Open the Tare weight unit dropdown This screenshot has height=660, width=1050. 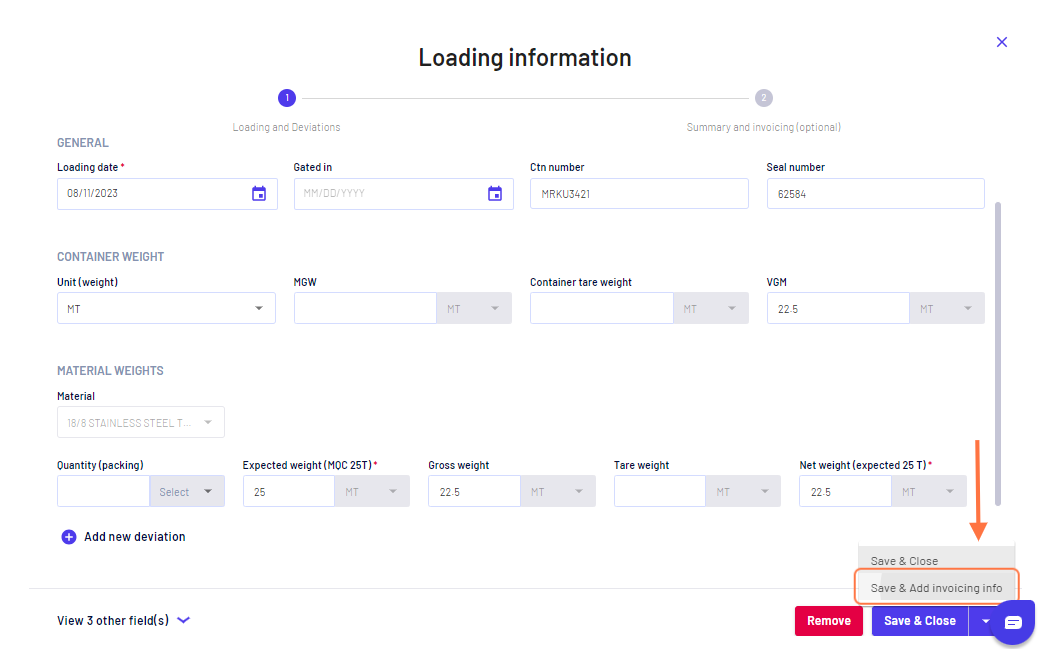(x=743, y=492)
